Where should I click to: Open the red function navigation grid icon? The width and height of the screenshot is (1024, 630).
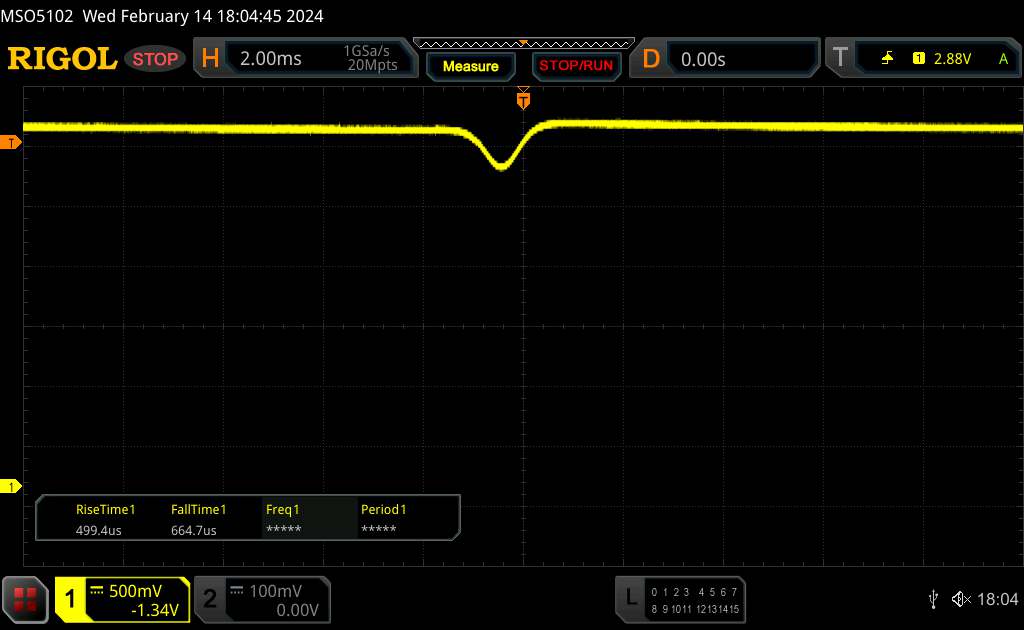[x=25, y=599]
